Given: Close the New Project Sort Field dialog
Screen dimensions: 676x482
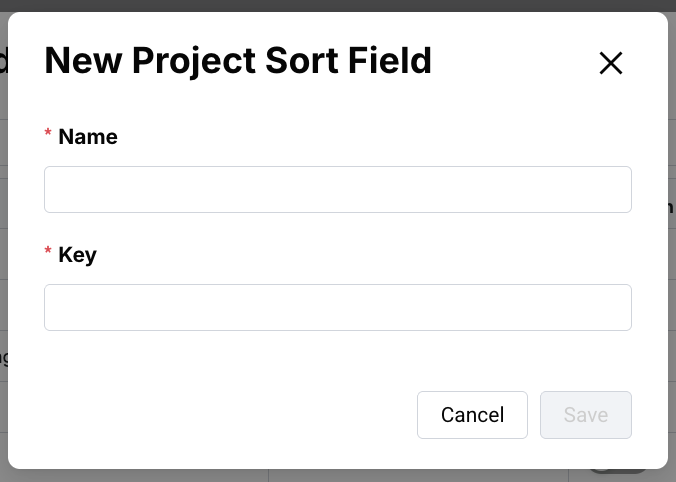Looking at the screenshot, I should click(x=611, y=63).
